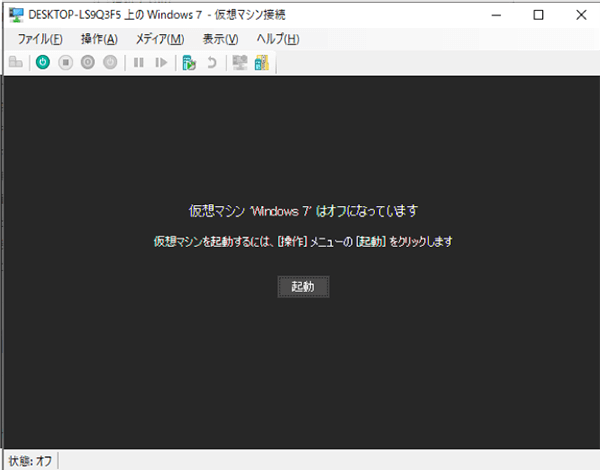Click the 起動 button to start VM
This screenshot has width=600, height=470.
[303, 287]
